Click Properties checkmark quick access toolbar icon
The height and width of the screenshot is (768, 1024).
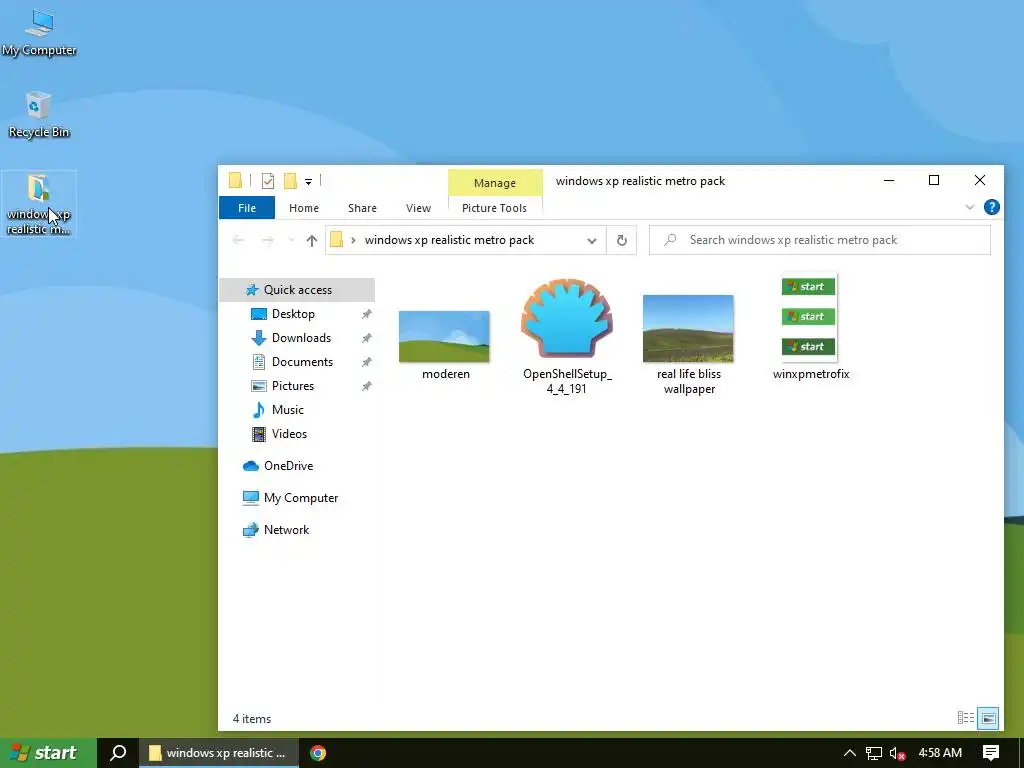(268, 181)
